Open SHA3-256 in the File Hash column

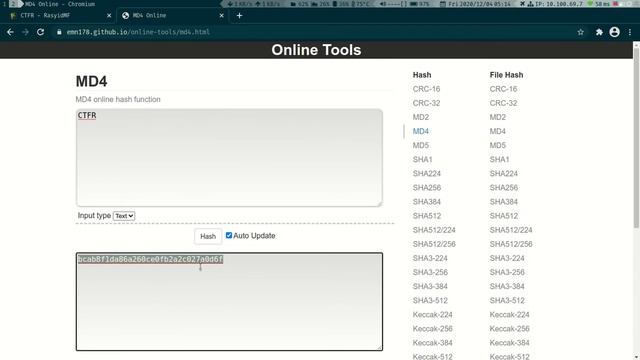[507, 272]
